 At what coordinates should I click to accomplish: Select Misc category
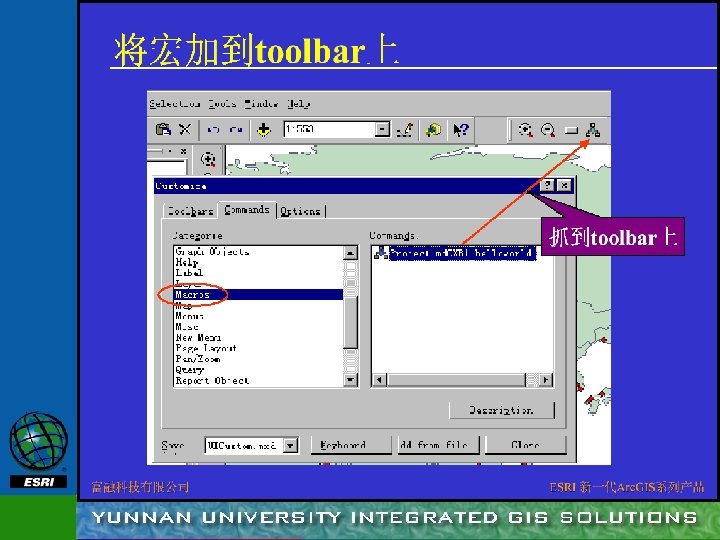tap(259, 326)
